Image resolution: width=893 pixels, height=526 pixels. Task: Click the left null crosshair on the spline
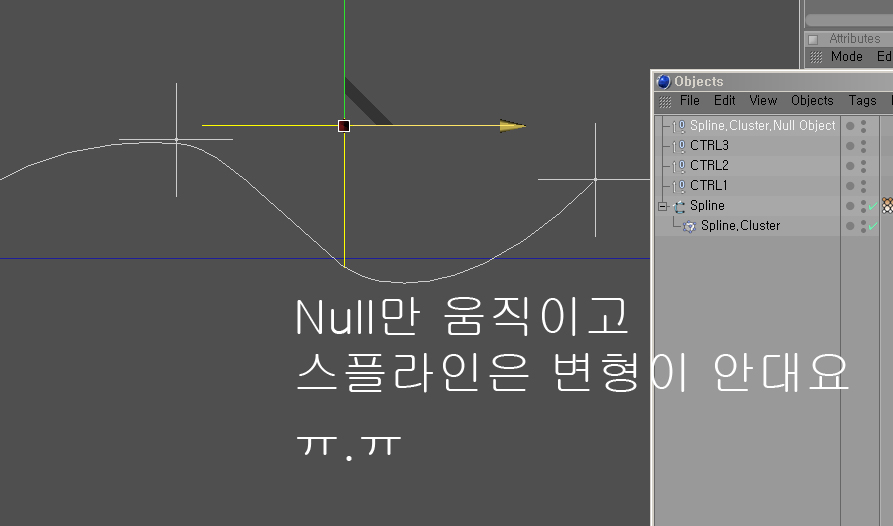click(177, 139)
